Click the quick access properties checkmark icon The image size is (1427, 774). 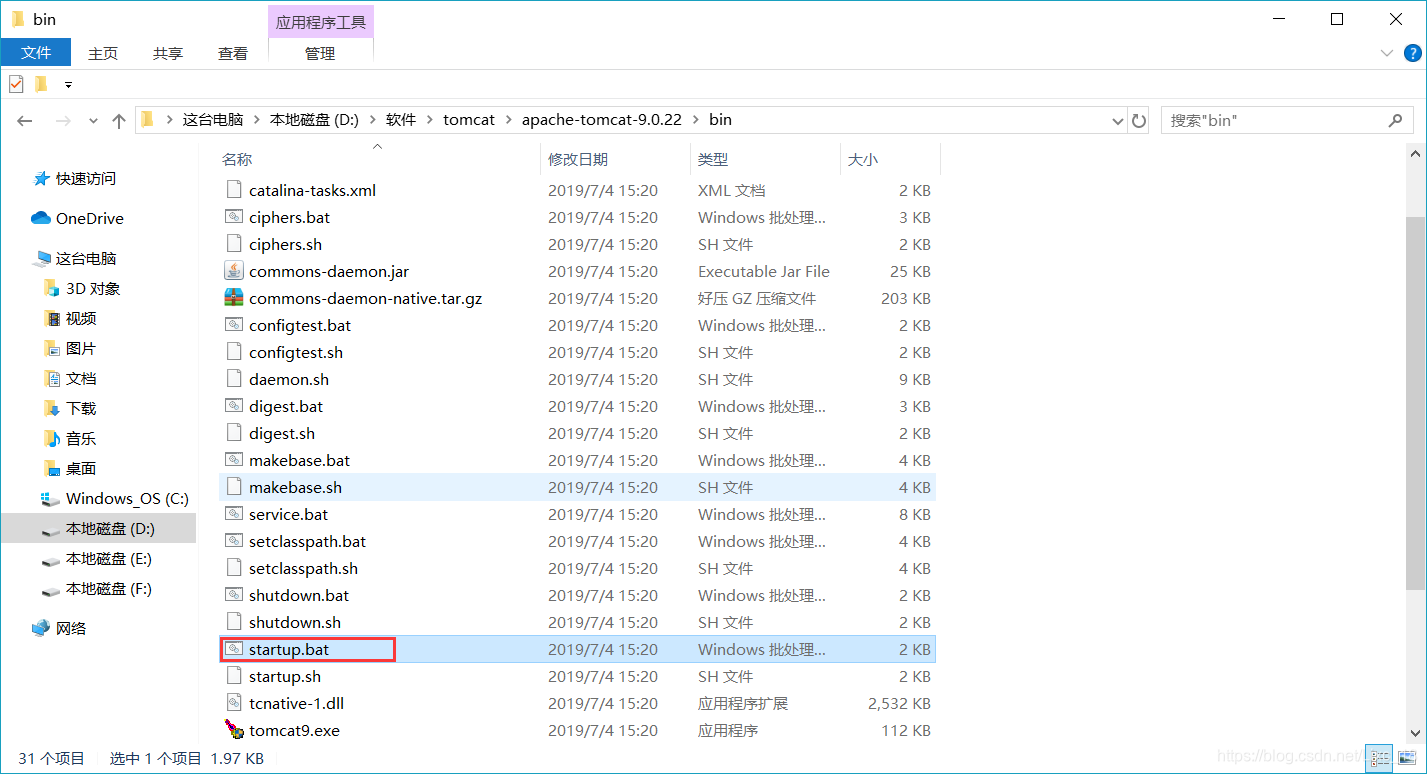click(x=16, y=84)
